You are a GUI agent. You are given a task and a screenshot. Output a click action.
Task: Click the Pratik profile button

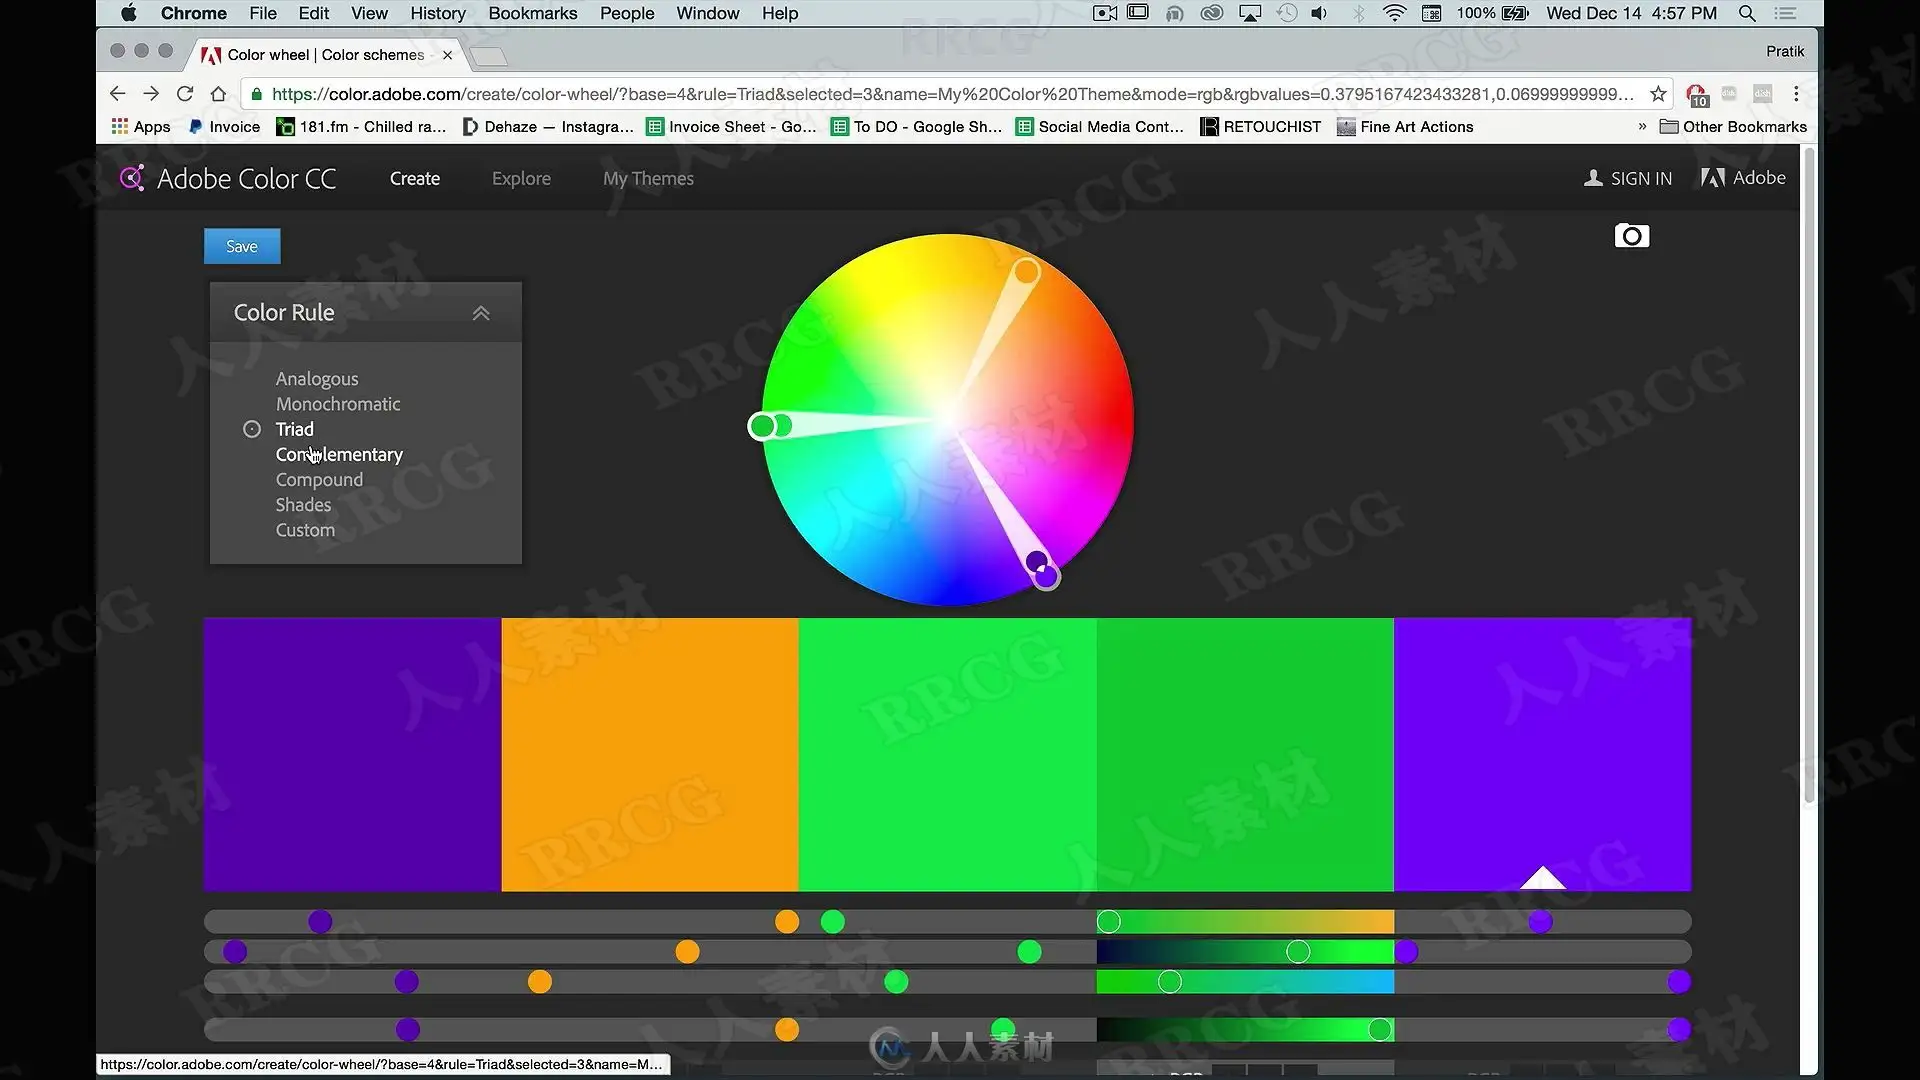pyautogui.click(x=1784, y=51)
